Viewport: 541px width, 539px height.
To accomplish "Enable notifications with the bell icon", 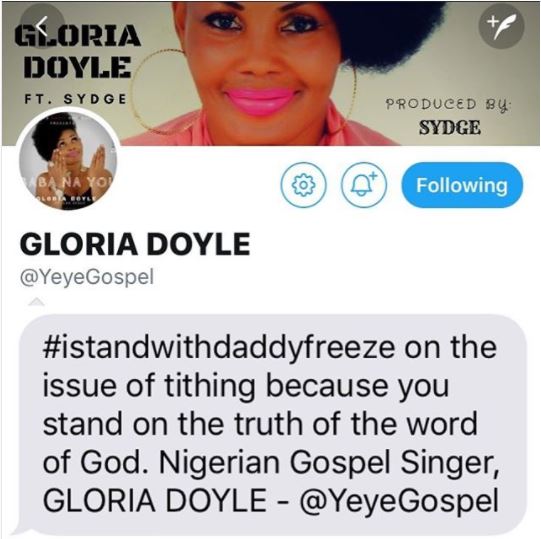I will point(364,185).
